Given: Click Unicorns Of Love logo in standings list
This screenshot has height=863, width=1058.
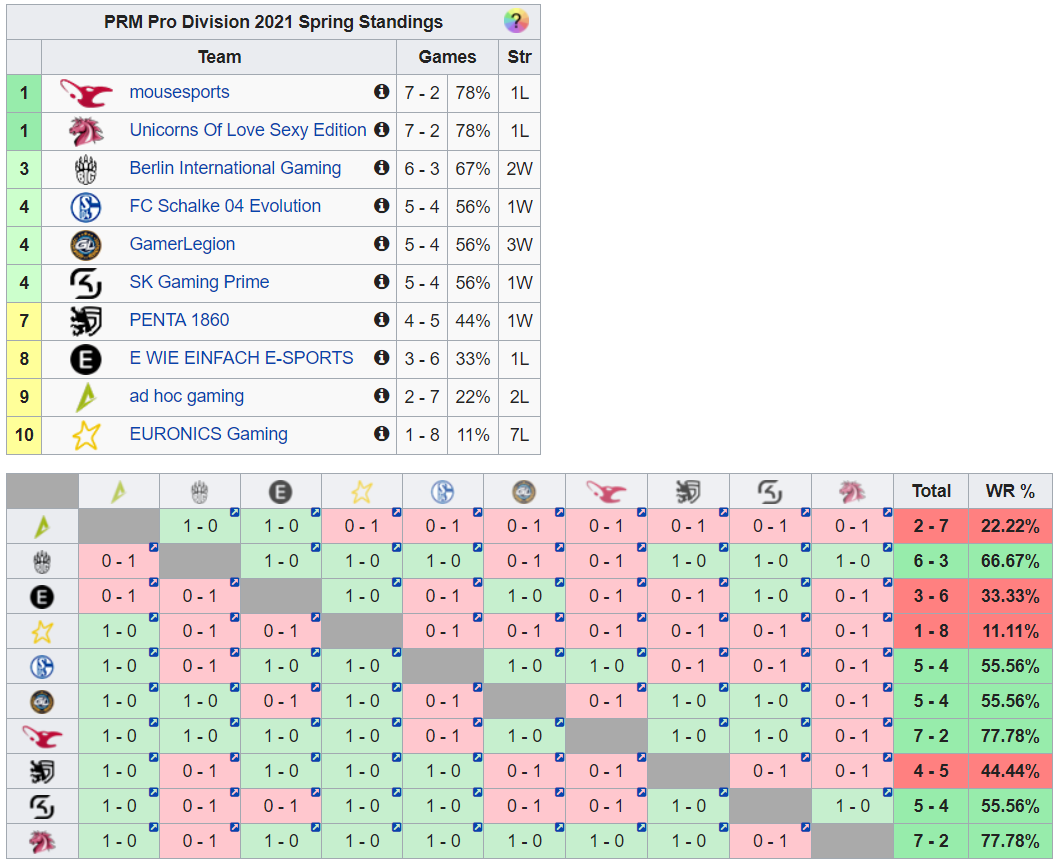Looking at the screenshot, I should tap(86, 131).
